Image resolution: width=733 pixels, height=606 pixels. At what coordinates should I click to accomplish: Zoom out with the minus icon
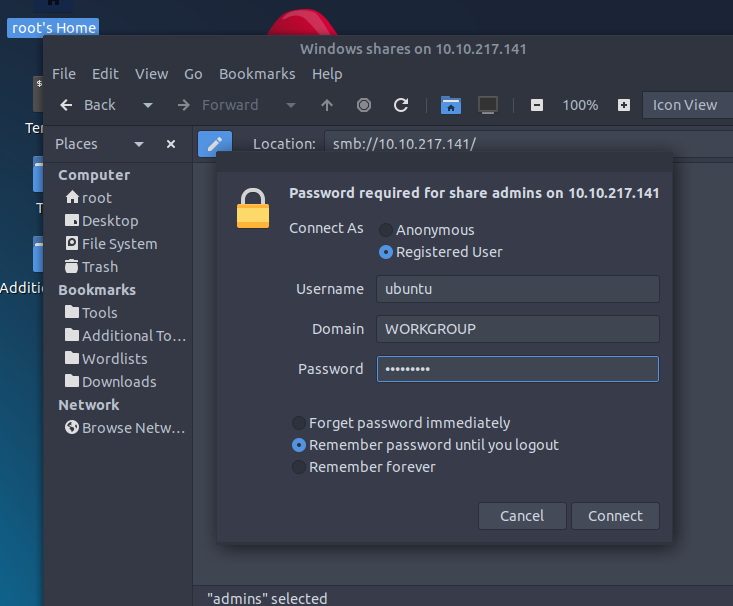pyautogui.click(x=537, y=105)
